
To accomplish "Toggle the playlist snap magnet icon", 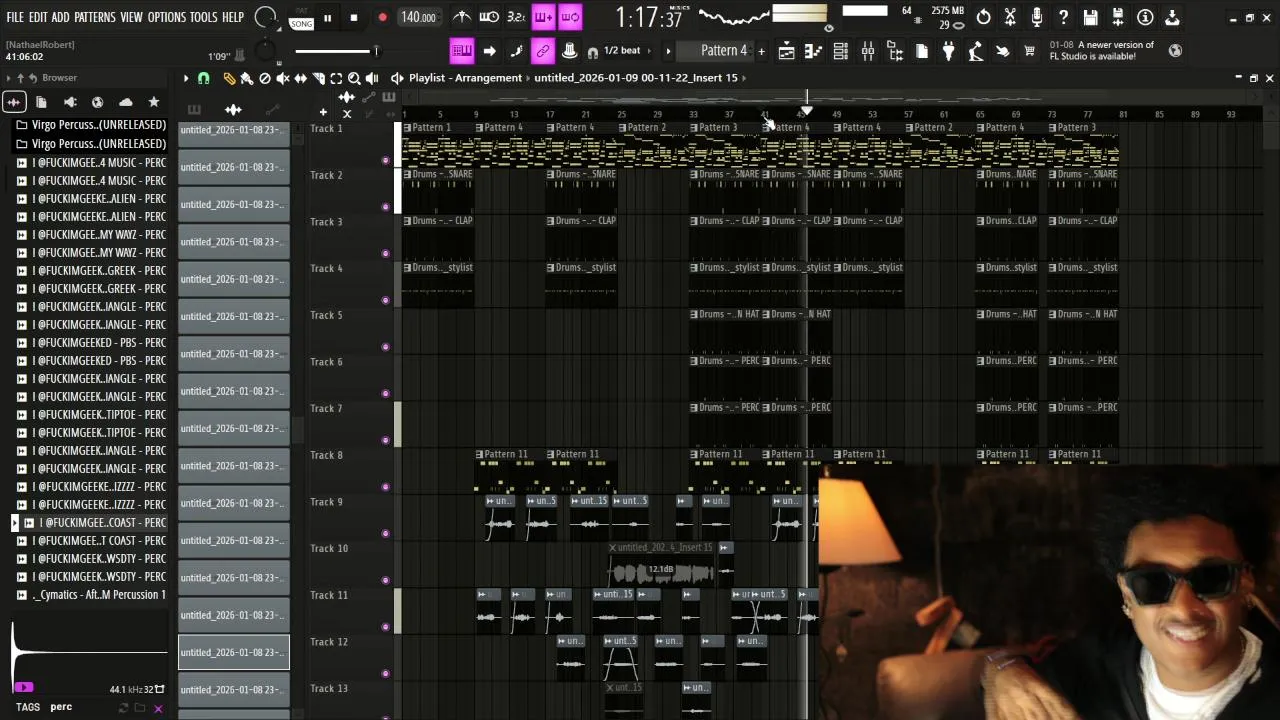I will coord(204,78).
